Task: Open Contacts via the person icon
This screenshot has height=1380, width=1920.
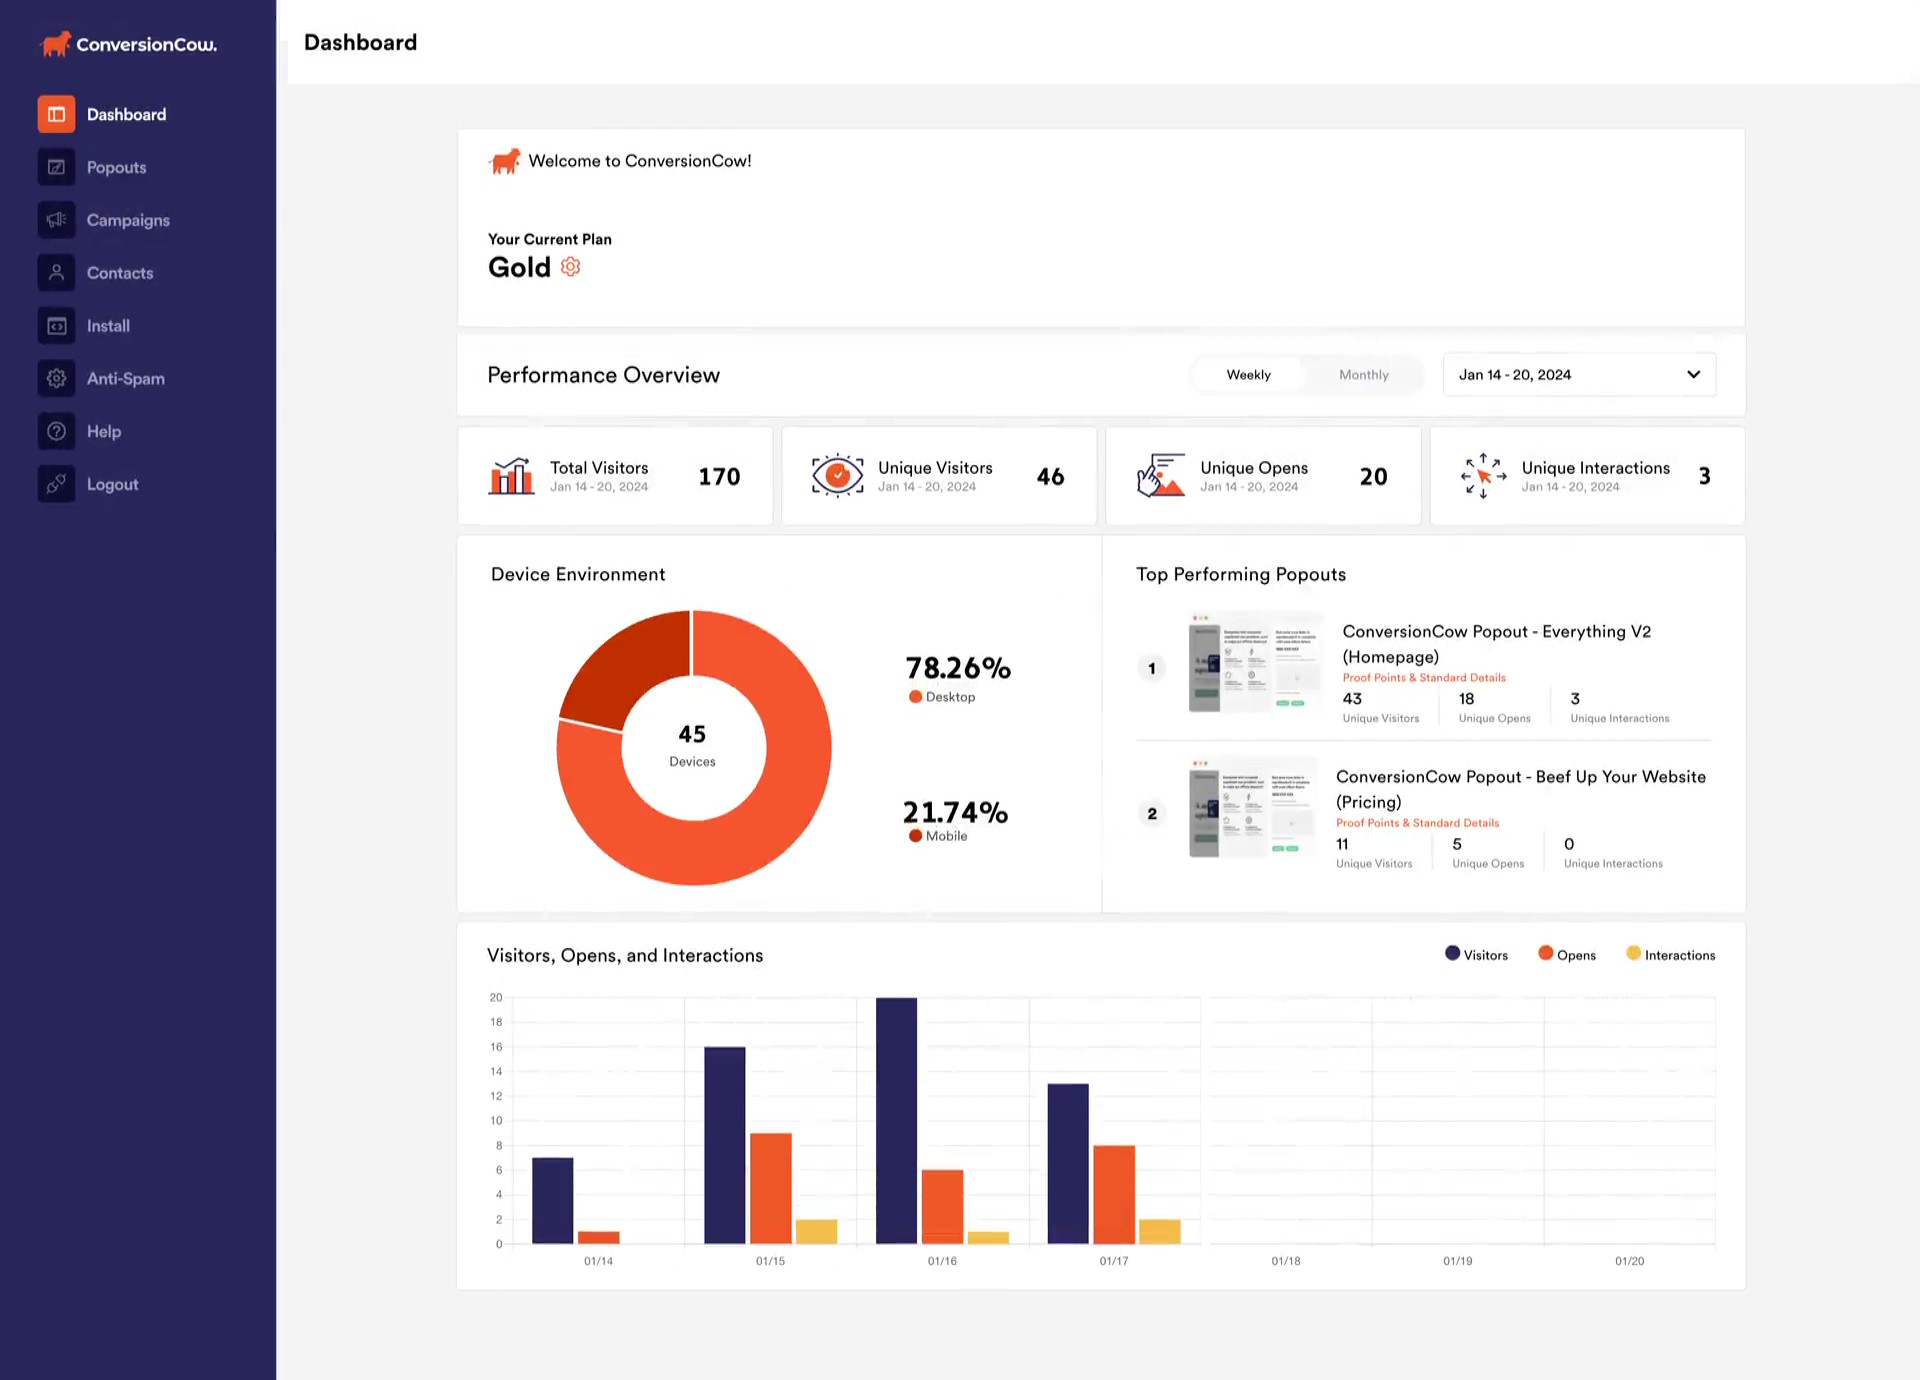Action: [56, 272]
